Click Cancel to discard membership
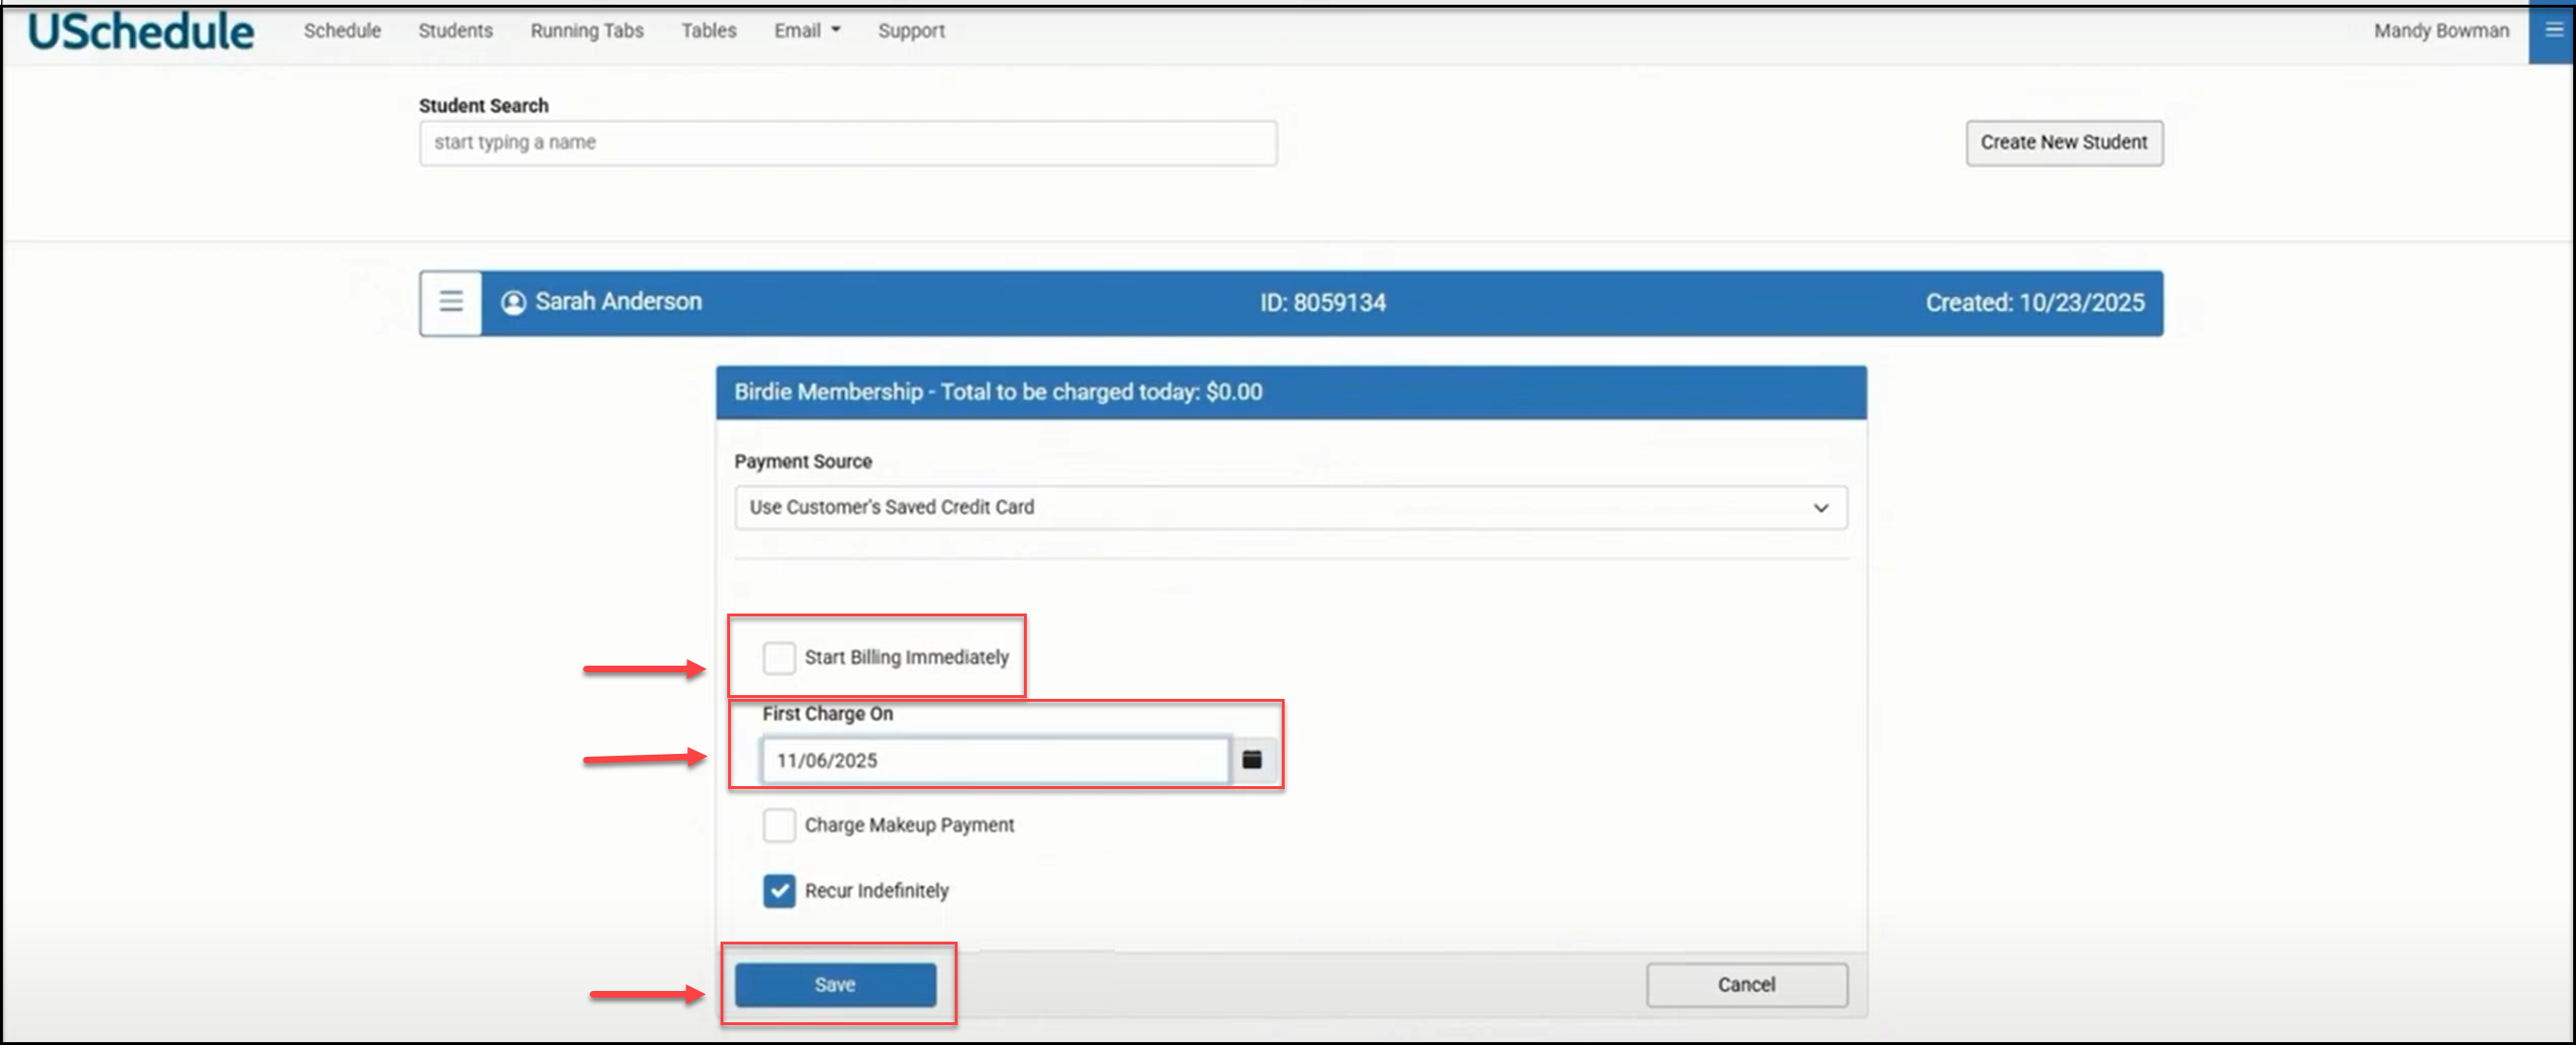This screenshot has height=1045, width=2576. point(1746,985)
